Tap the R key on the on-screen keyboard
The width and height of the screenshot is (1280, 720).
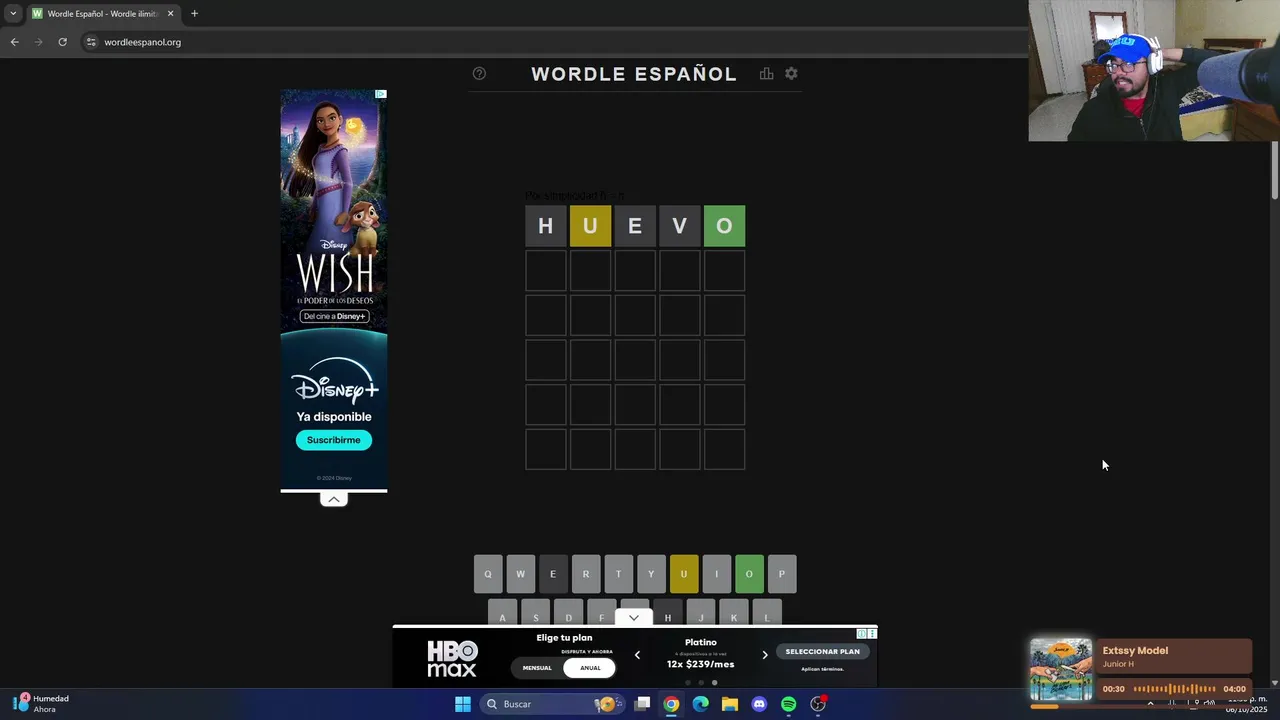click(x=586, y=574)
